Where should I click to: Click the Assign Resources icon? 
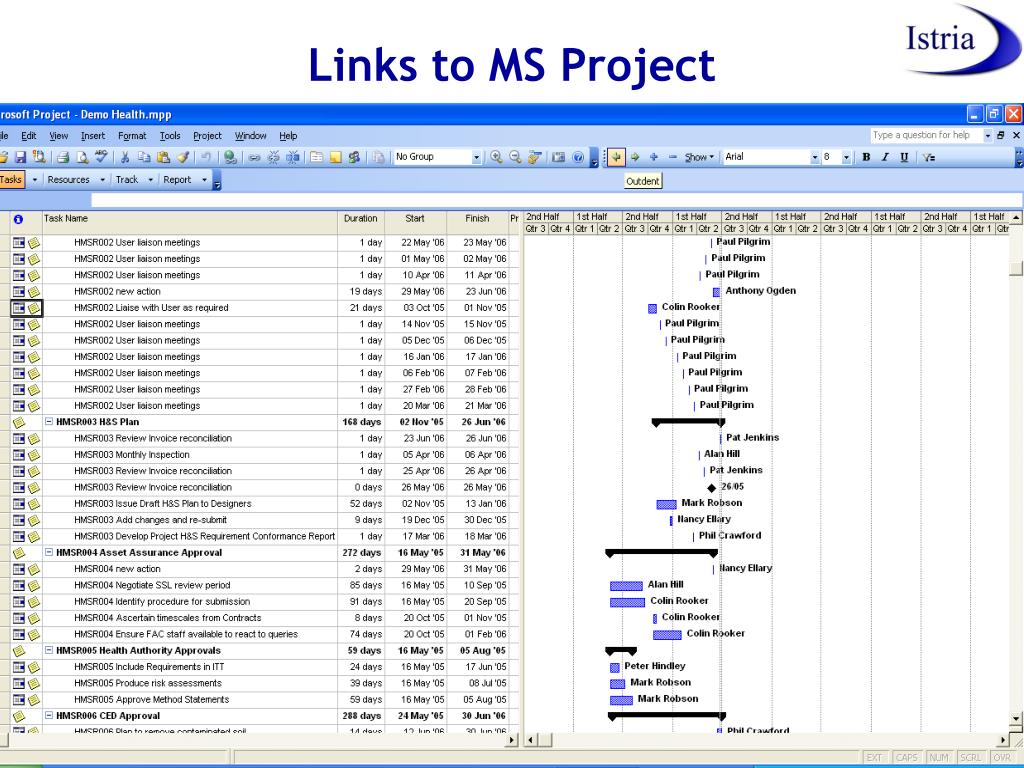[354, 157]
